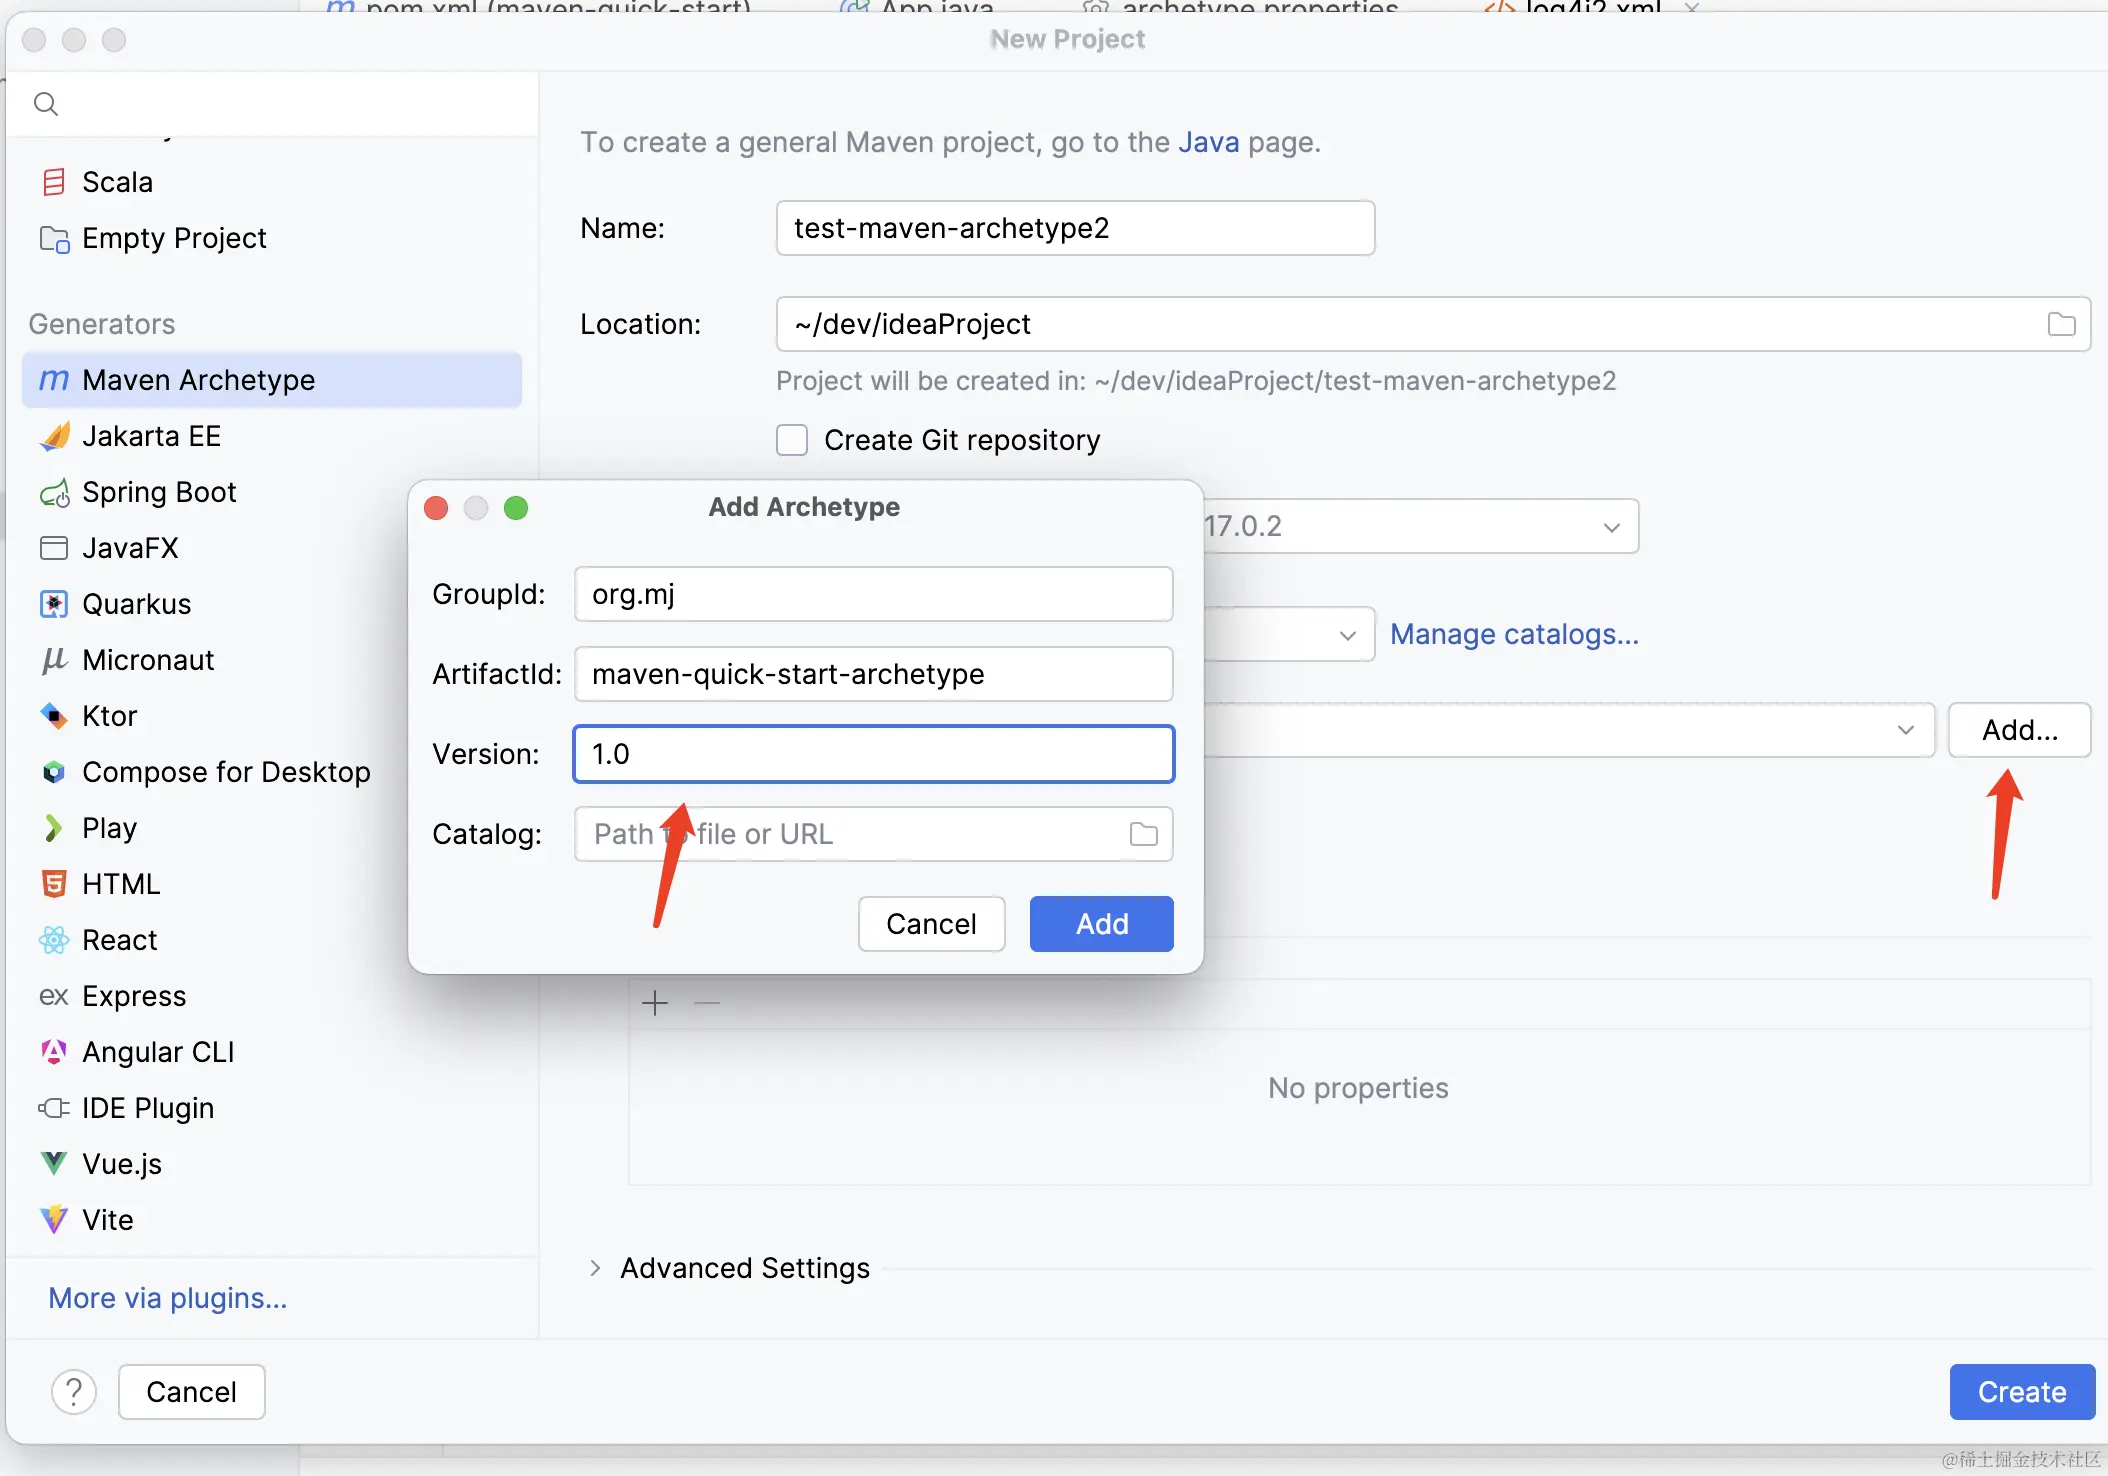This screenshot has width=2108, height=1476.
Task: Click the Angular CLI icon
Action: 54,1052
